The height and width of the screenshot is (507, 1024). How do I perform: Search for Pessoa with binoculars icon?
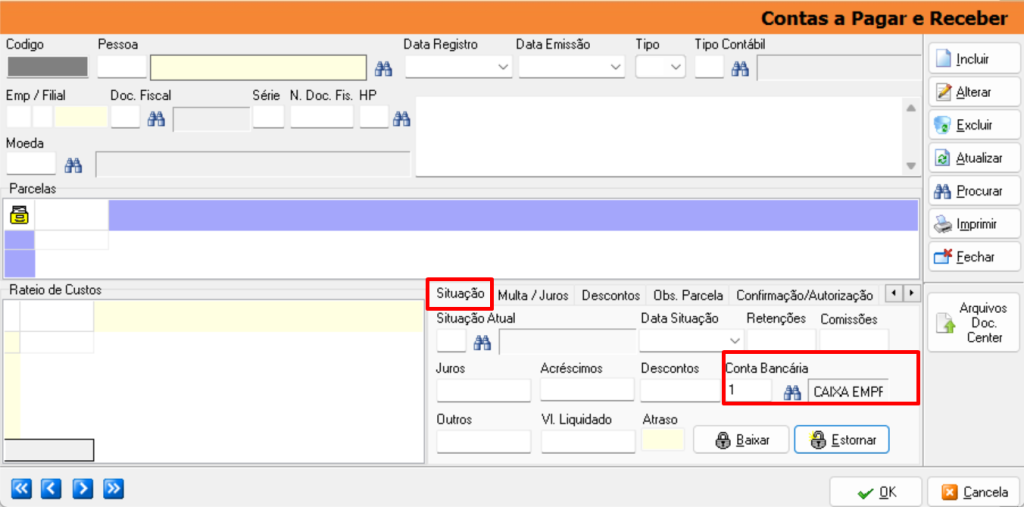click(382, 67)
